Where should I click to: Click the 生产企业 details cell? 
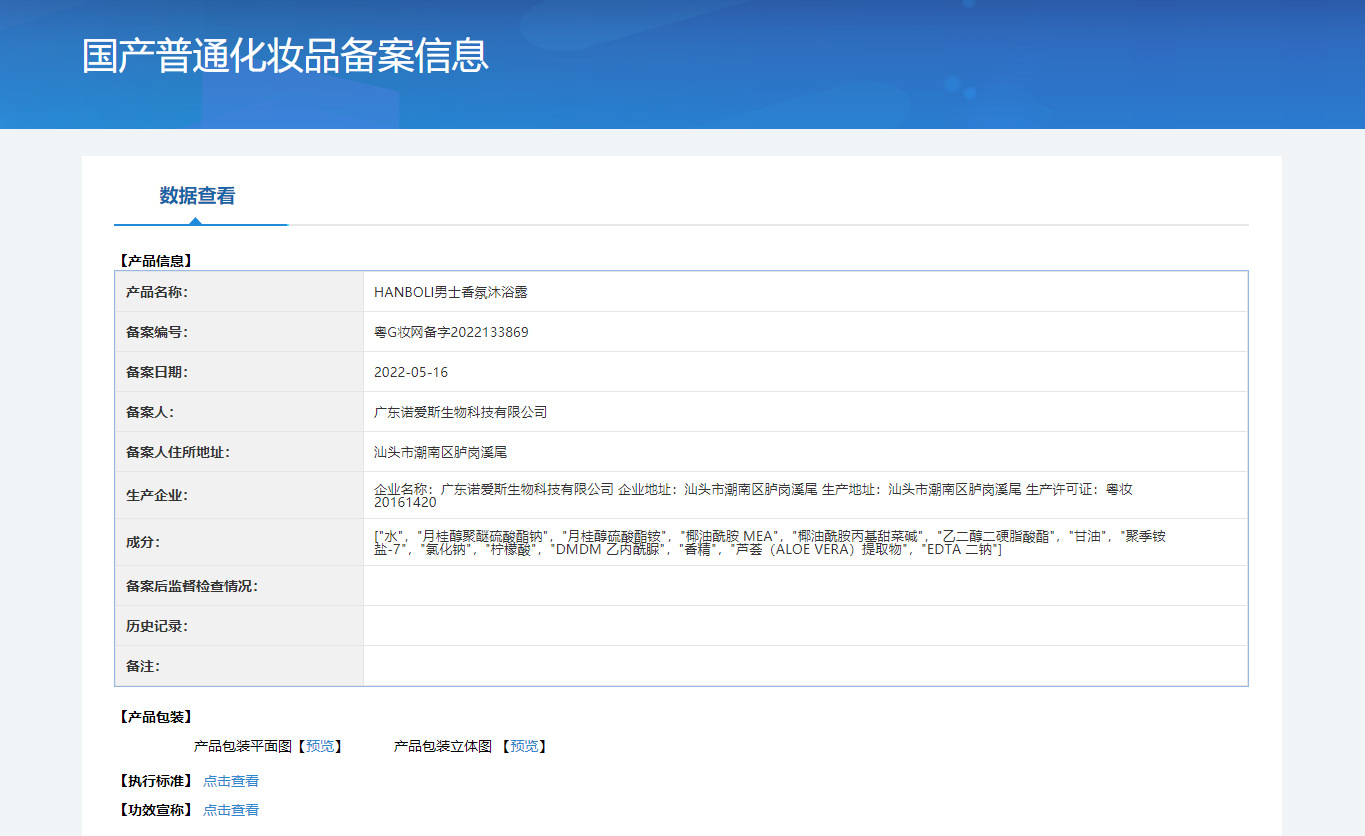coord(806,495)
